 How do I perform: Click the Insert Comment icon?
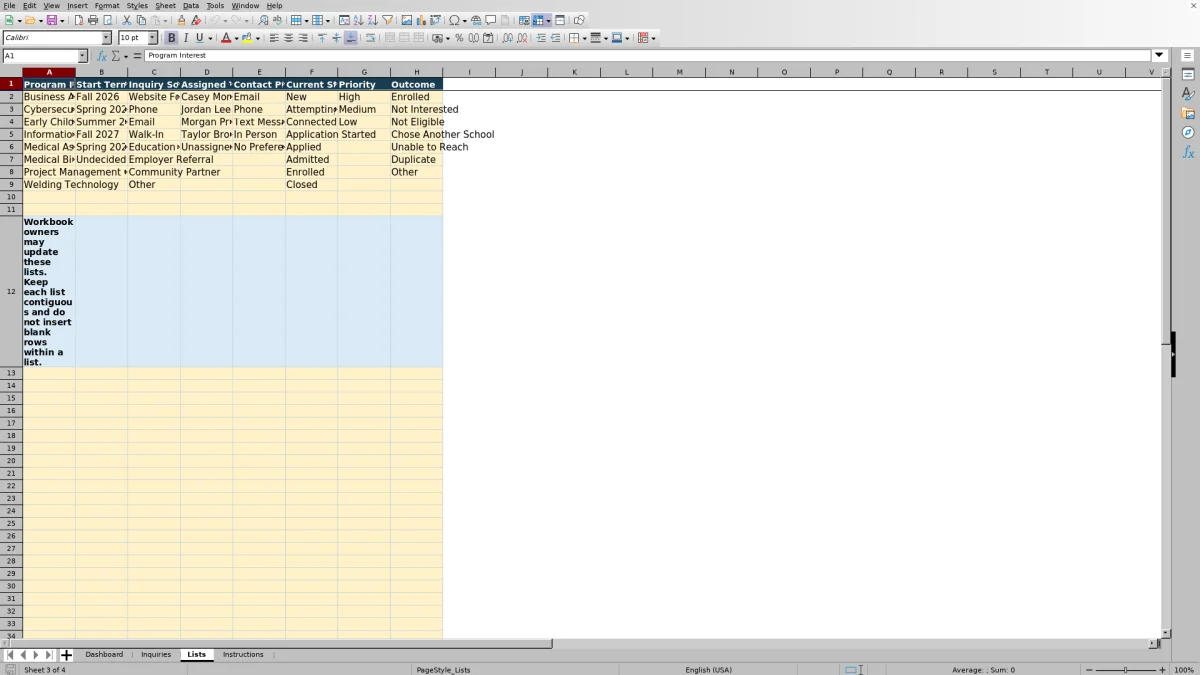[x=491, y=20]
